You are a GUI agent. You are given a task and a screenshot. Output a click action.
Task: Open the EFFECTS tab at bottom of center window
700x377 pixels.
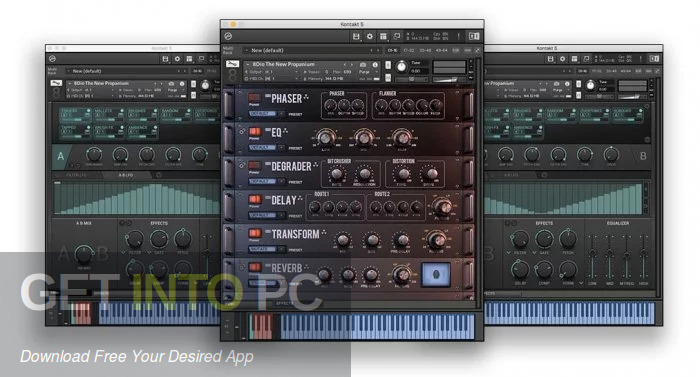(284, 304)
